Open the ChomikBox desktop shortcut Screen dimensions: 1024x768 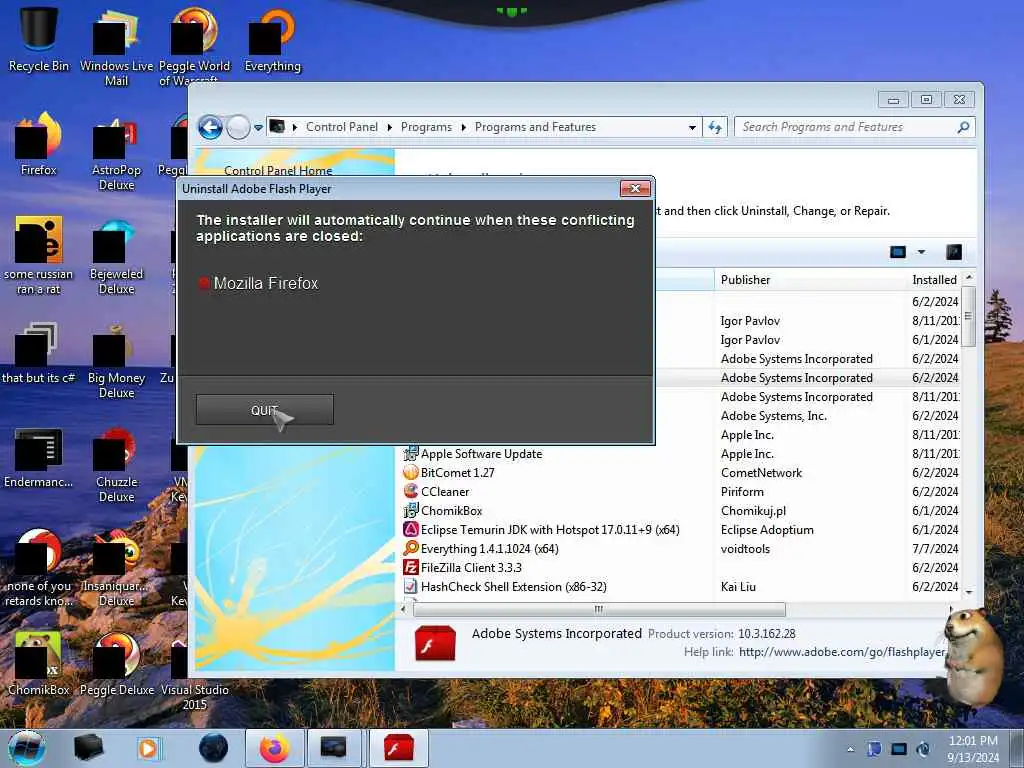tap(39, 665)
